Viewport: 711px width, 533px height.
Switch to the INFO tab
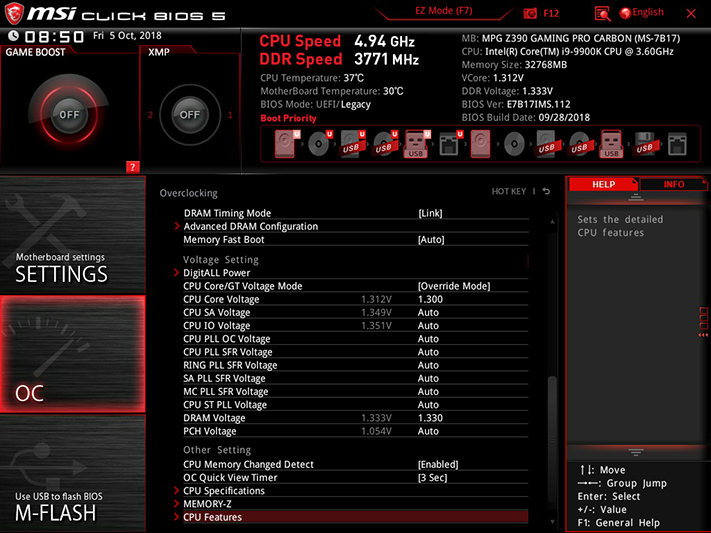click(674, 184)
